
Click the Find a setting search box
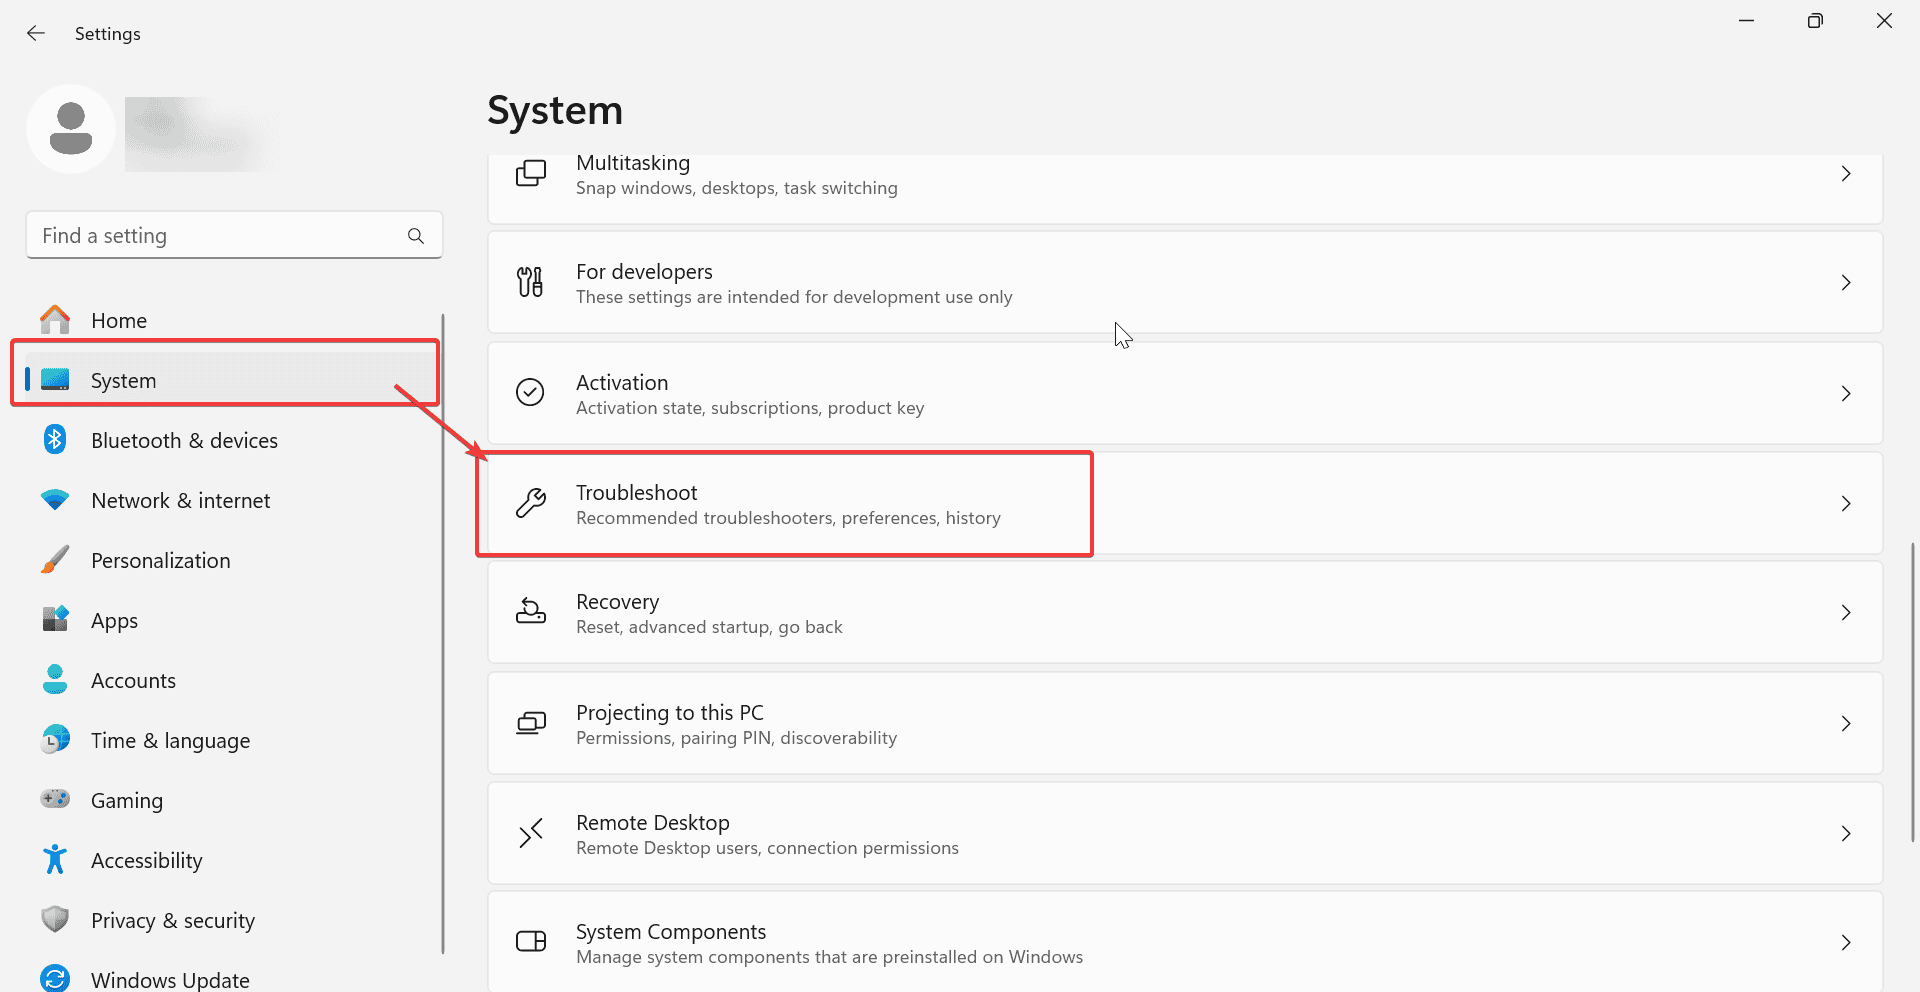pyautogui.click(x=220, y=236)
